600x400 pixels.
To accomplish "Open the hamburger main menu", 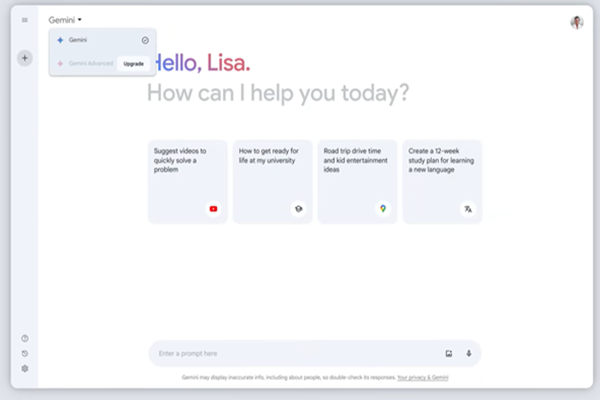I will (25, 20).
